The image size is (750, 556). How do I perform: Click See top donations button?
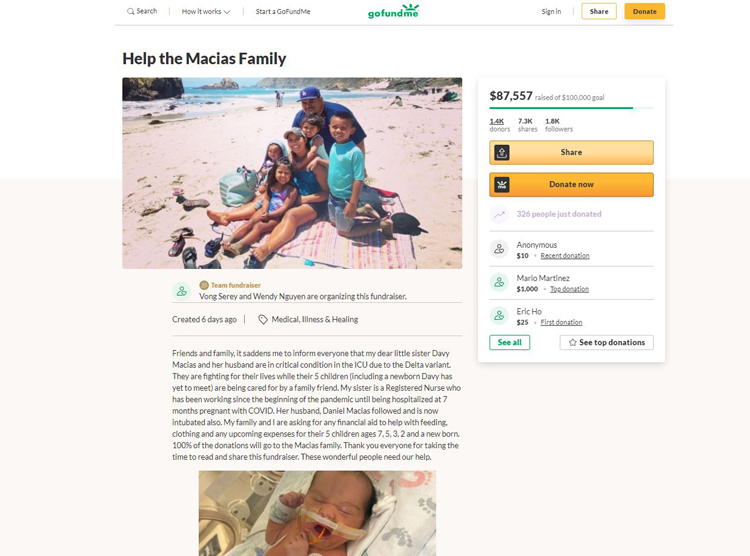[607, 343]
